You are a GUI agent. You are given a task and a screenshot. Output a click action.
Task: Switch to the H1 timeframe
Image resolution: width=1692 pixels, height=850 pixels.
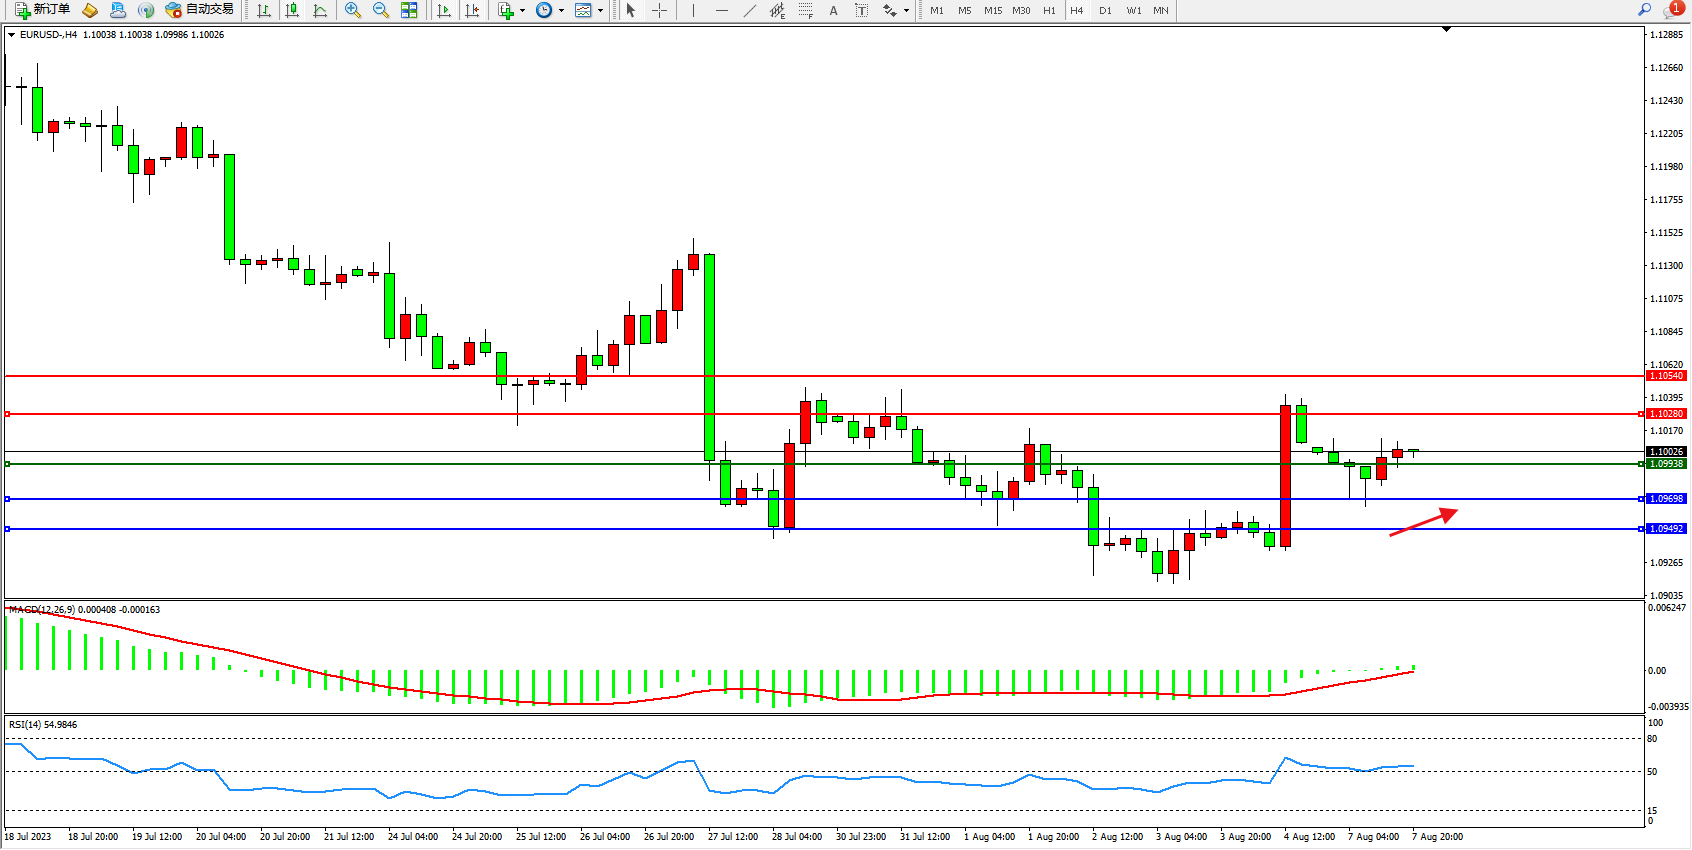click(1049, 10)
